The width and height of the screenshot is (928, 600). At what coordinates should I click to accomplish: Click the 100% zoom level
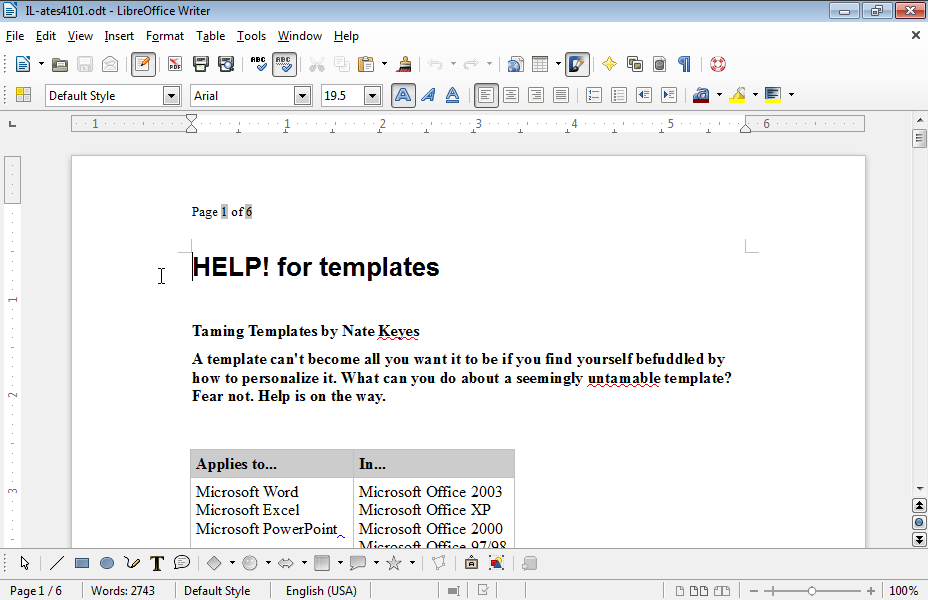tap(904, 591)
